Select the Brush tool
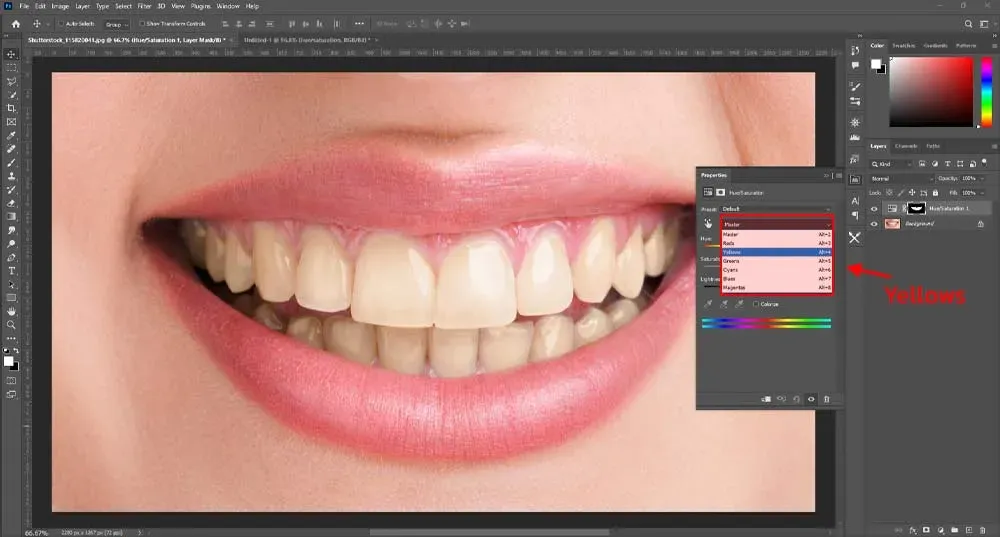1000x537 pixels. pos(11,163)
